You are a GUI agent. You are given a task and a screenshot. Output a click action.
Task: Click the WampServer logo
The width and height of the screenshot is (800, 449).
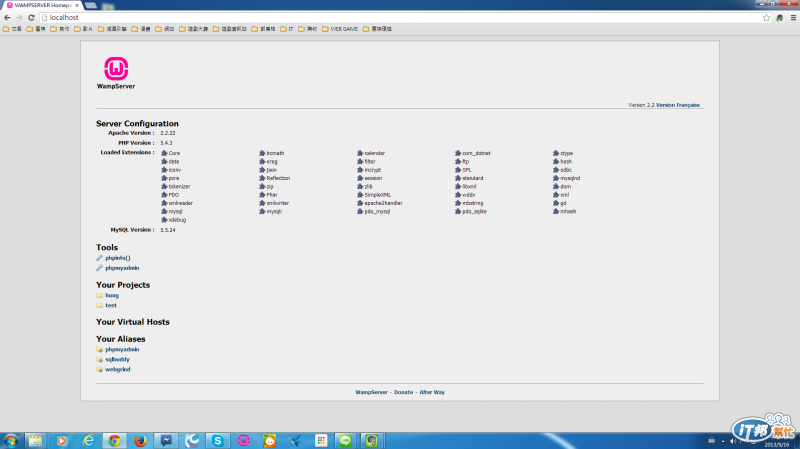116,73
